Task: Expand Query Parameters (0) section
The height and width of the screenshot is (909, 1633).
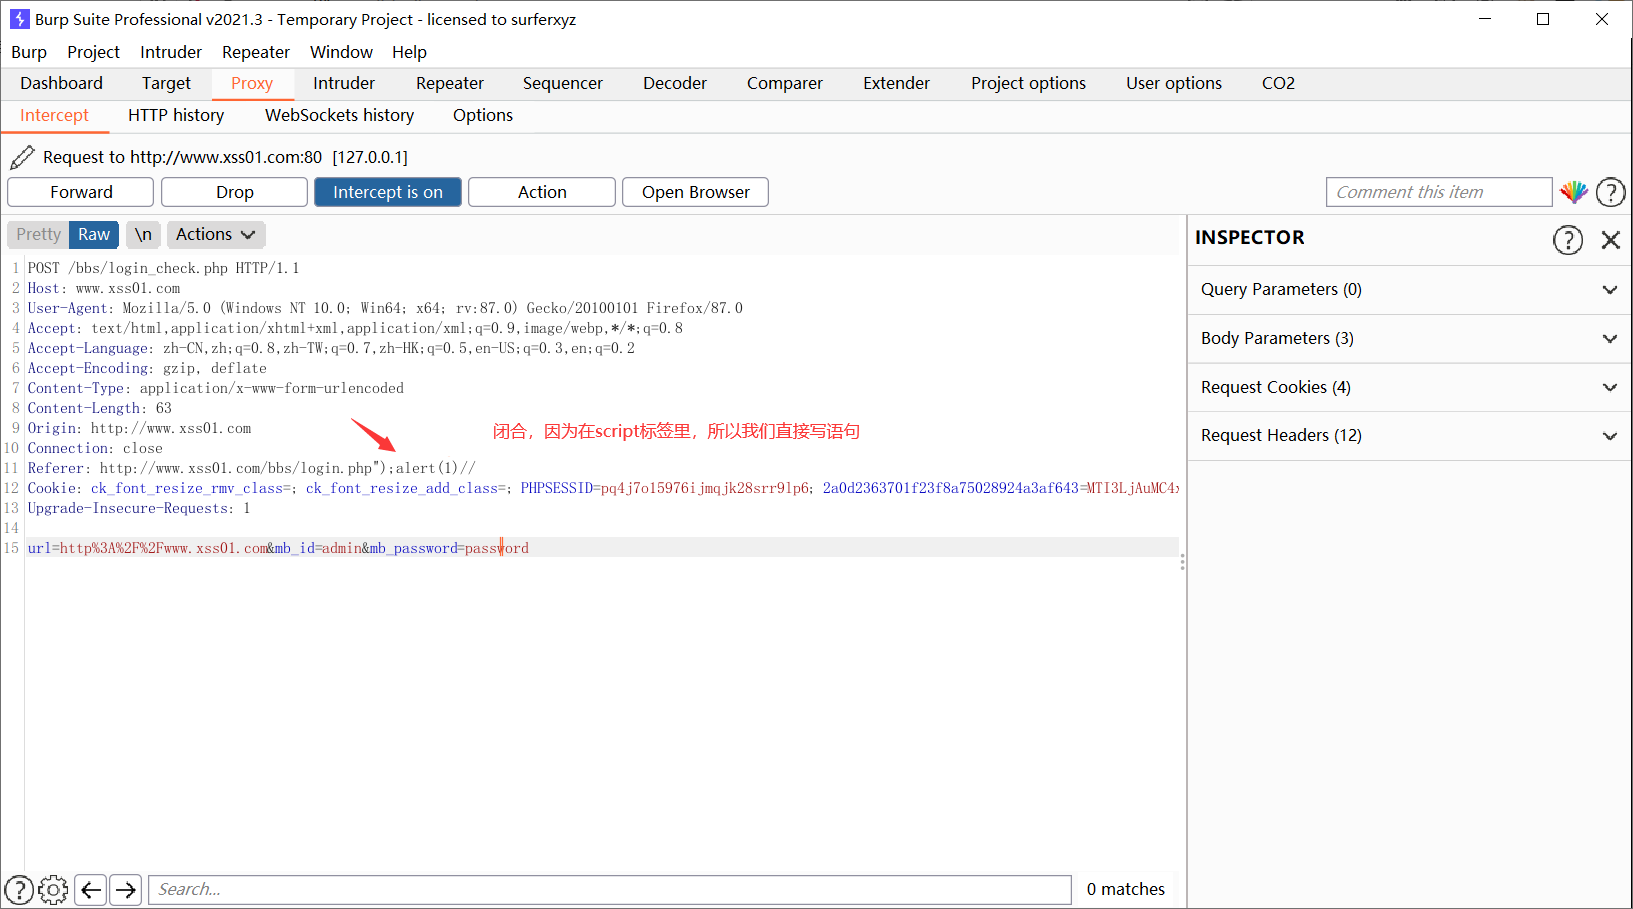Action: 1410,290
